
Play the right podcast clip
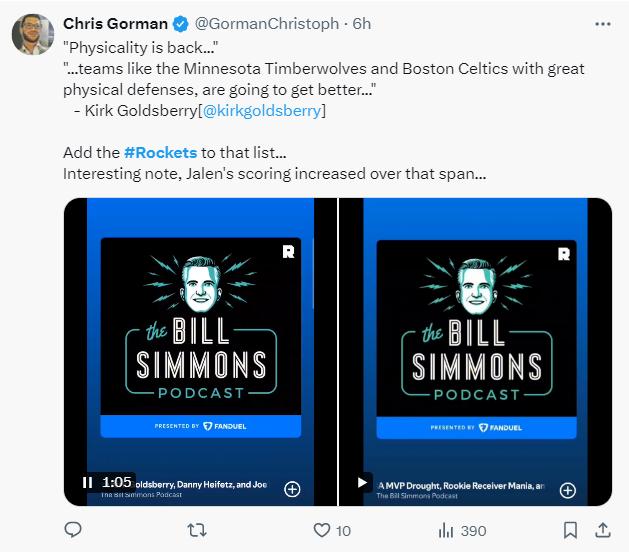coord(362,482)
